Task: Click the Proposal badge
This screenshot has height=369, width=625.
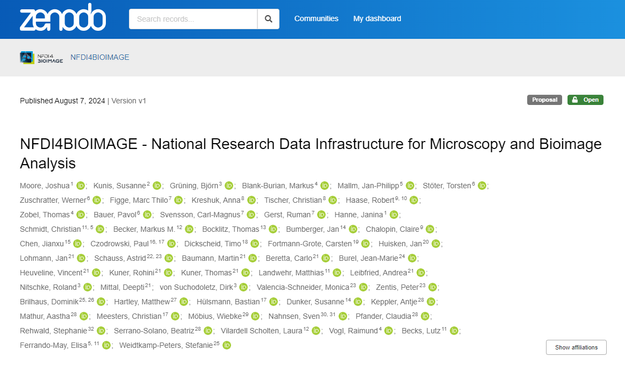Action: 544,100
